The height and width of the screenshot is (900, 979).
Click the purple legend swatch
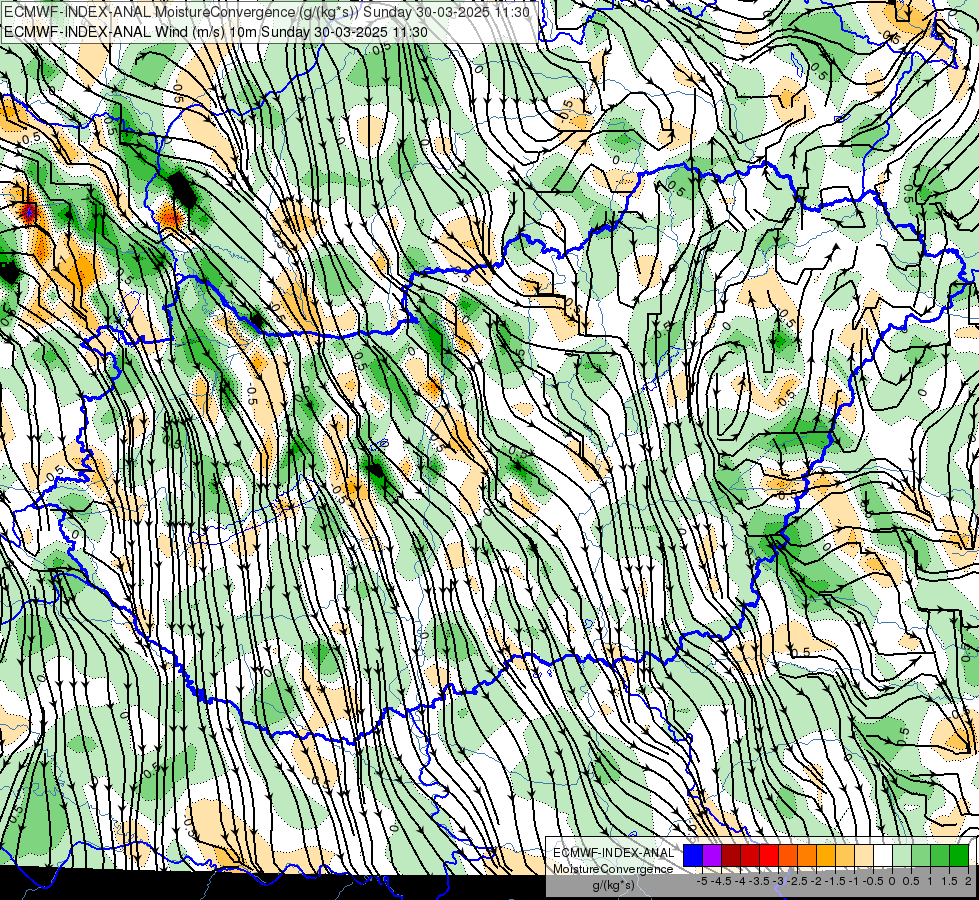pyautogui.click(x=712, y=855)
